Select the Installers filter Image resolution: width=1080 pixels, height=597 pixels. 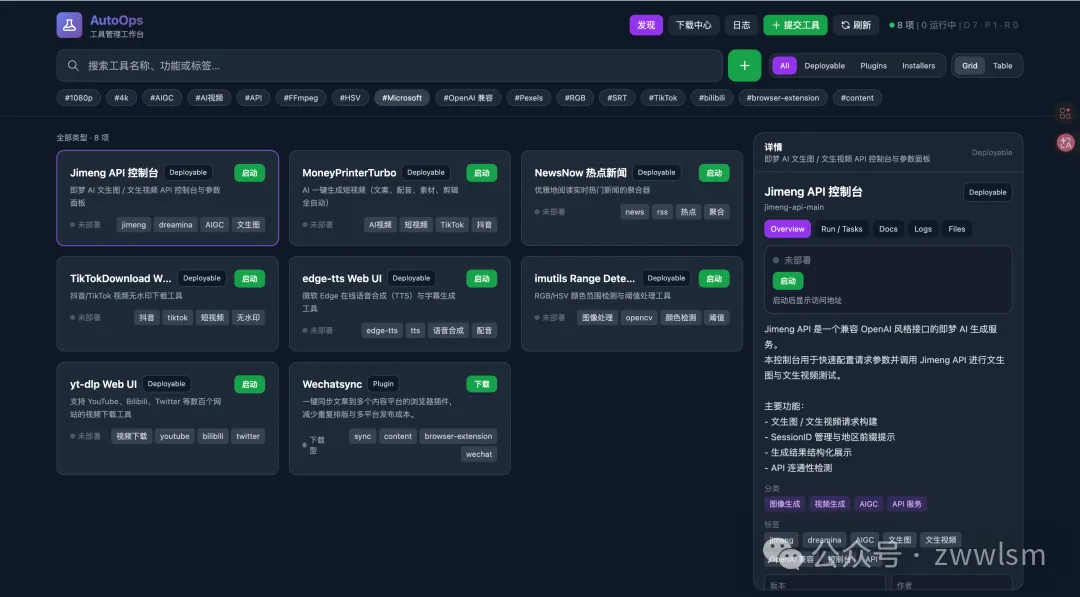(x=919, y=65)
